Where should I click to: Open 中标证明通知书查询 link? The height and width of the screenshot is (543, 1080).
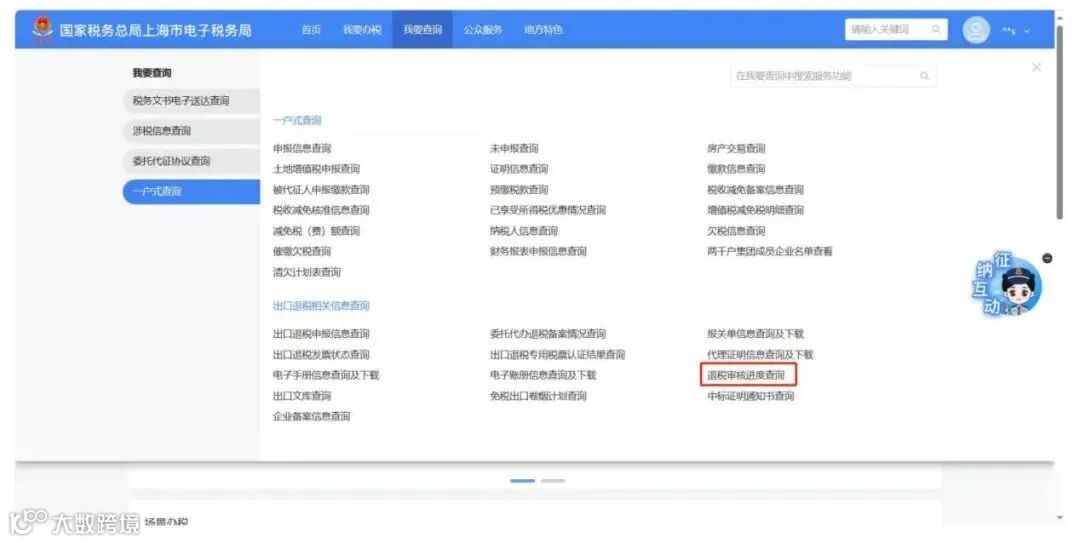[x=750, y=396]
